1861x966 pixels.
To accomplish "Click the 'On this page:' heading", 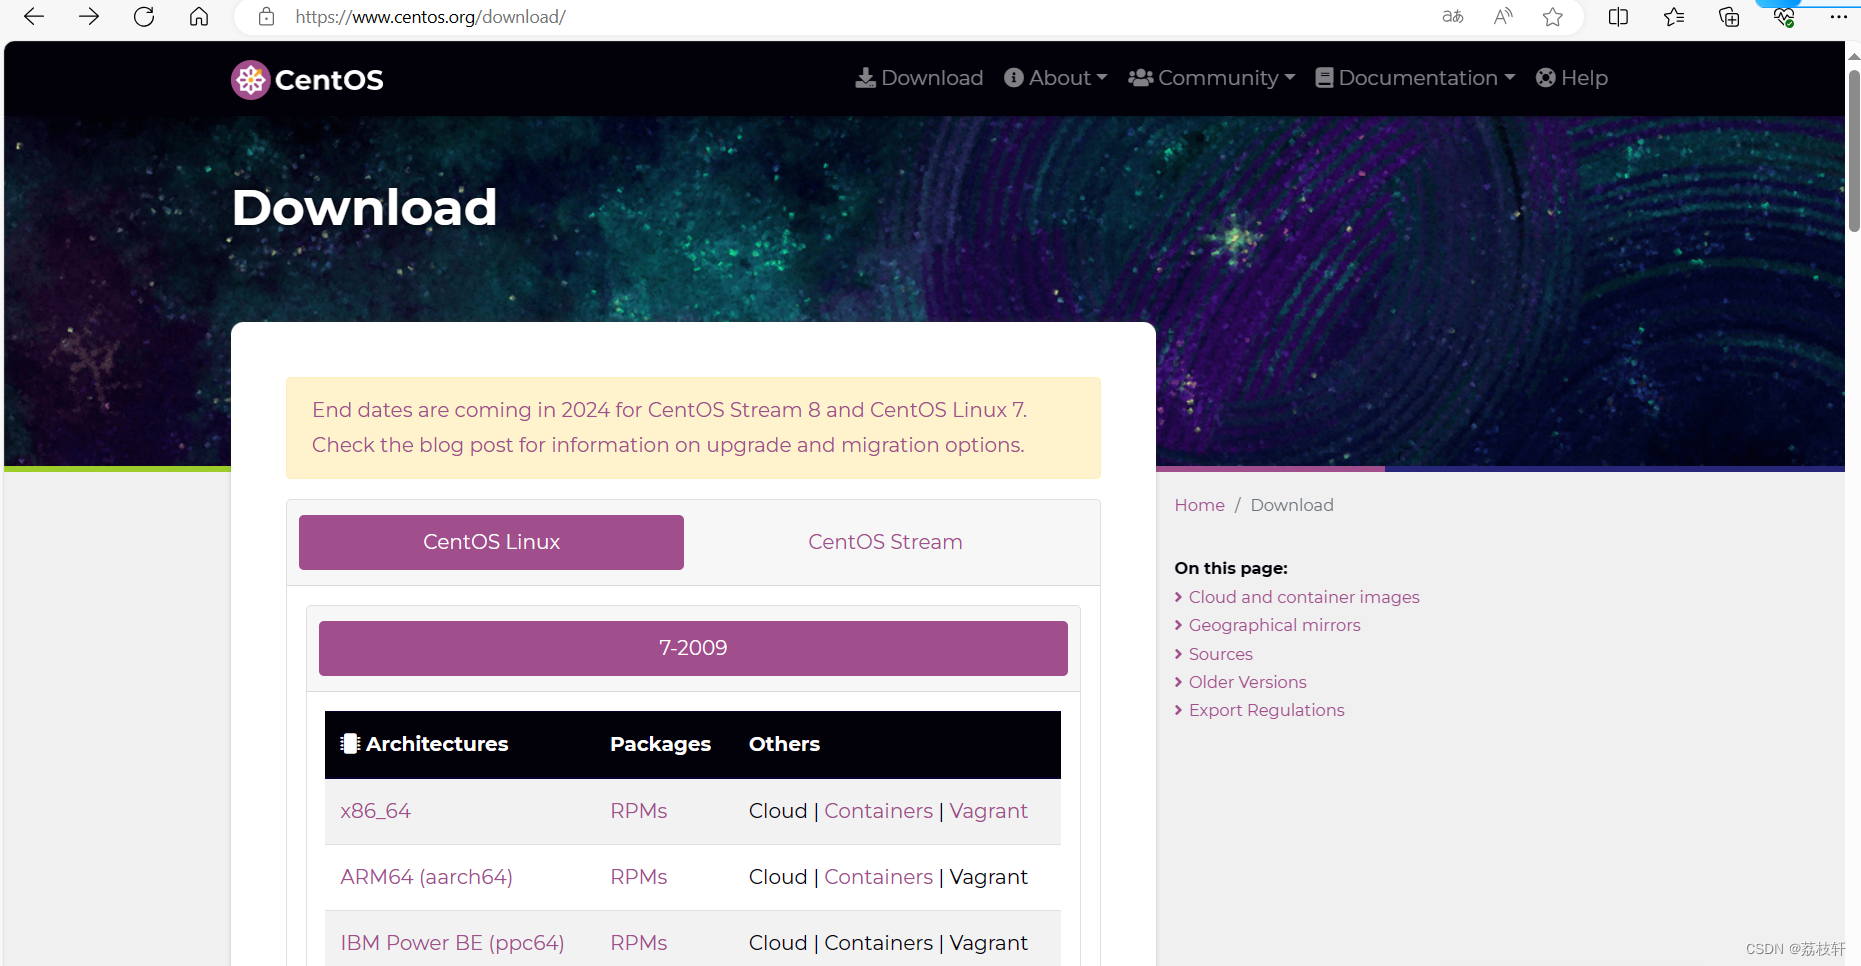I will coord(1231,568).
